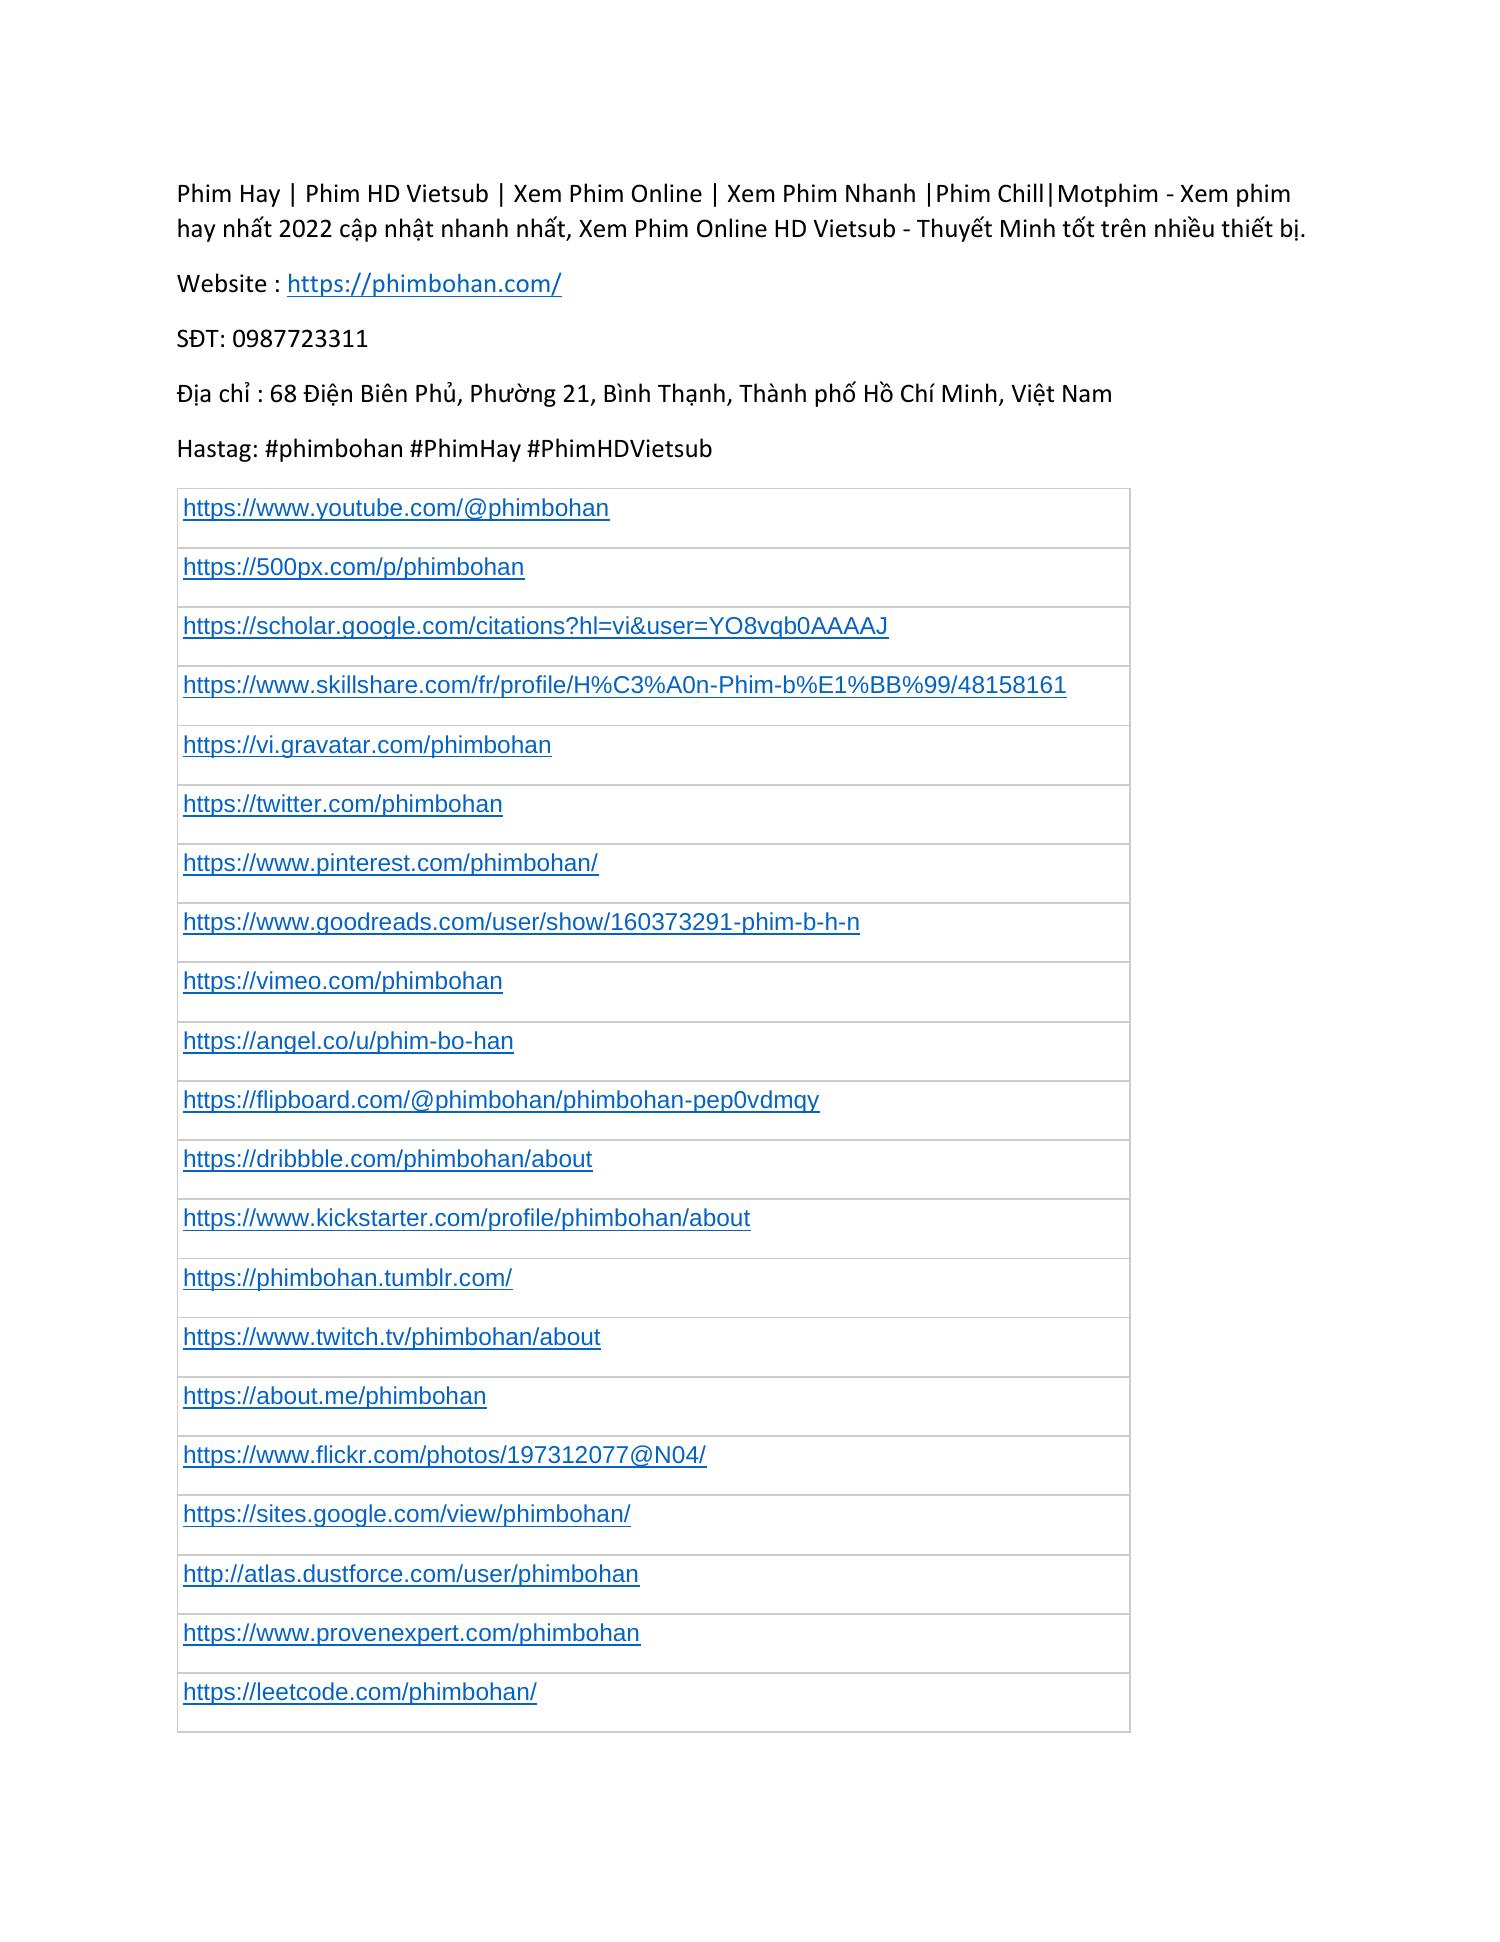Click the Goodreads user profile link

point(521,922)
